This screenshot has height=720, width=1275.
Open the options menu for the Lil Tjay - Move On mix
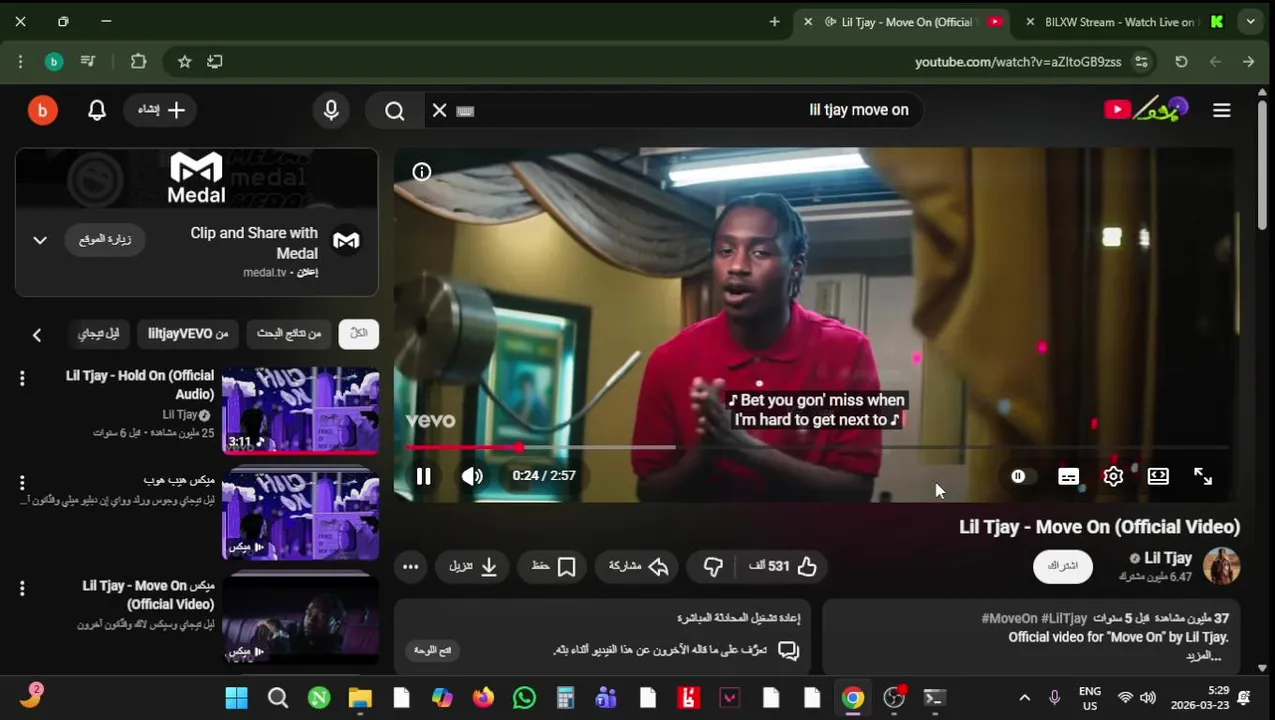tap(22, 589)
